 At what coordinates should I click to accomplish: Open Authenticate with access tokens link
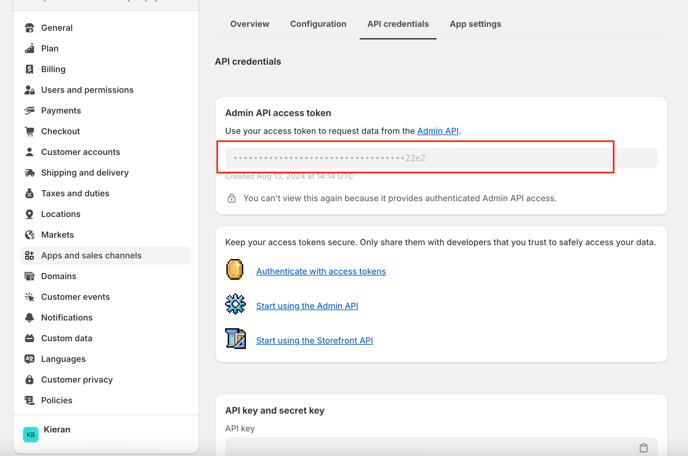click(x=320, y=271)
